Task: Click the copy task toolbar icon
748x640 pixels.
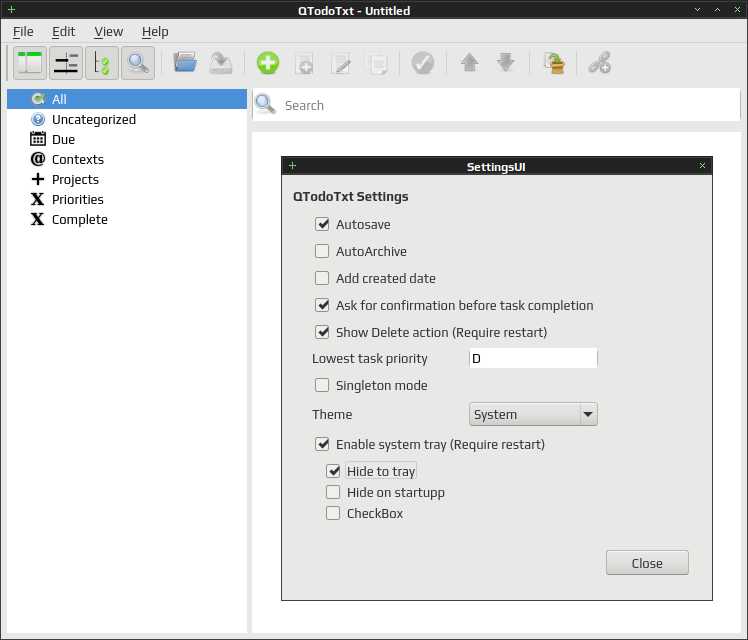Action: (x=376, y=63)
